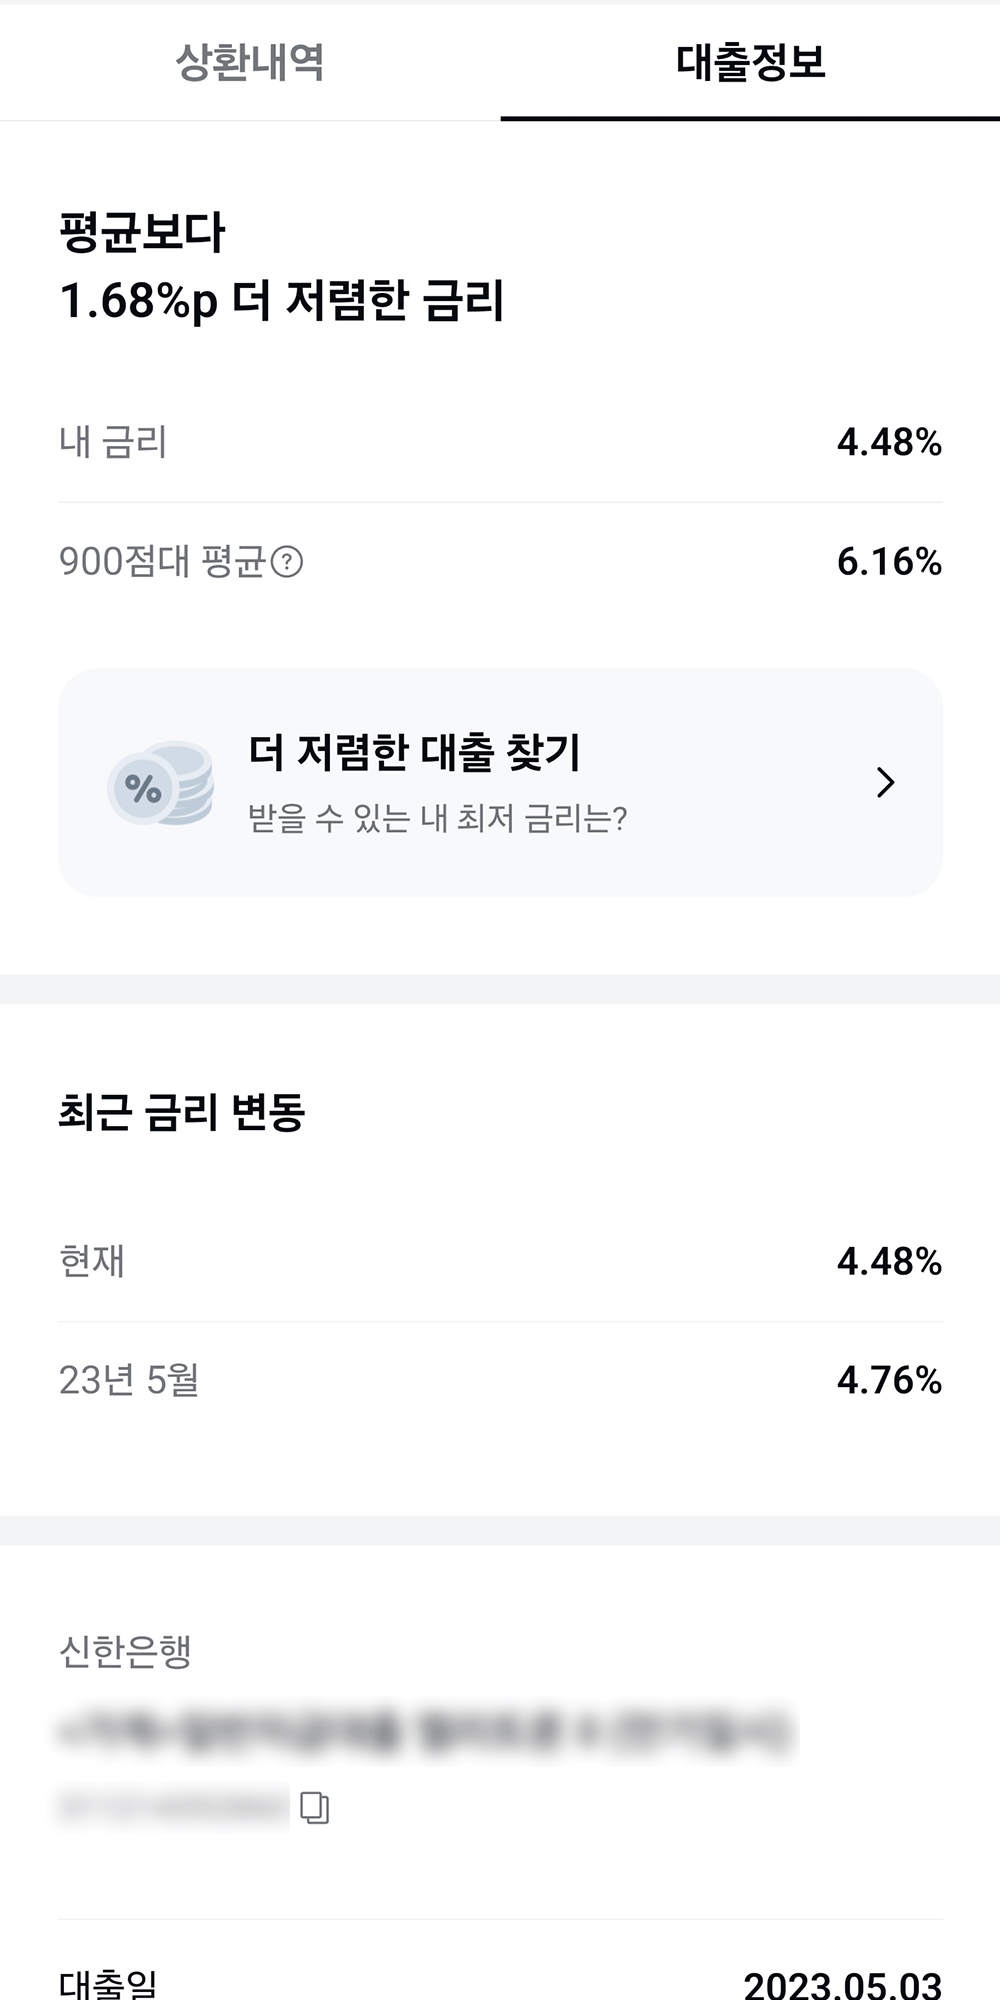Image resolution: width=1000 pixels, height=2000 pixels.
Task: Tap the help icon beside 900점대 평균
Action: point(287,562)
